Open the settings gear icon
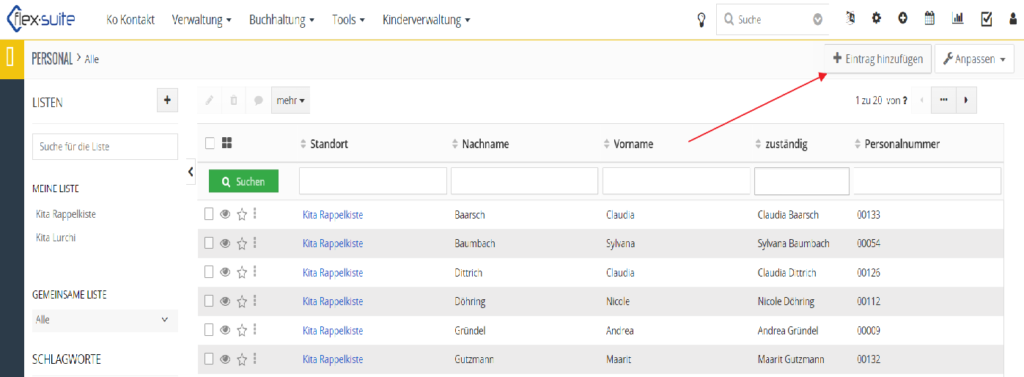The image size is (1024, 377). [876, 20]
